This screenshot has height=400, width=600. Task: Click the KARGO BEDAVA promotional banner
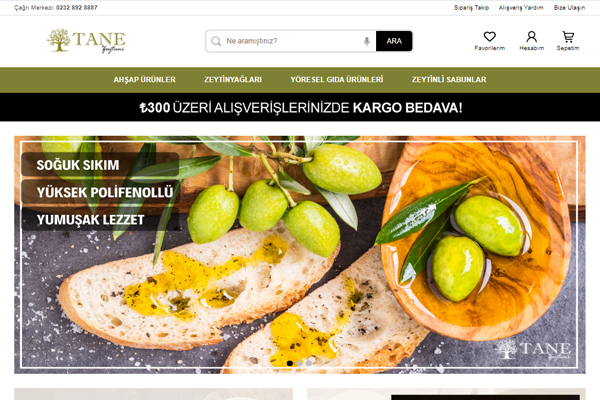tap(300, 107)
